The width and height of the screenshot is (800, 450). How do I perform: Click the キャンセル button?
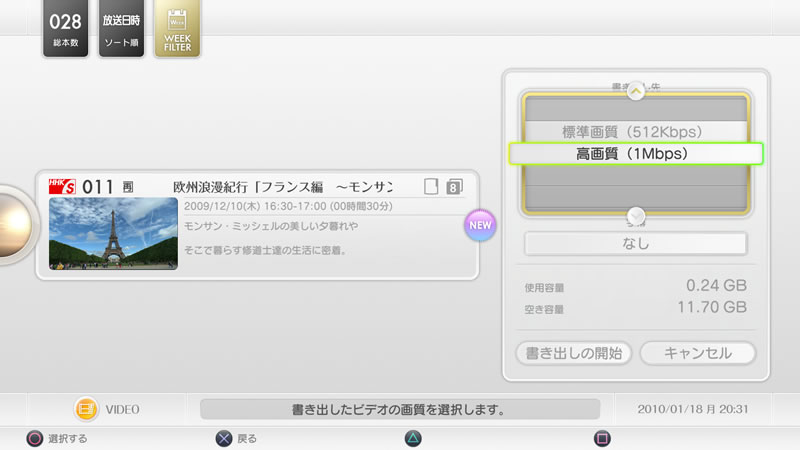pos(697,353)
